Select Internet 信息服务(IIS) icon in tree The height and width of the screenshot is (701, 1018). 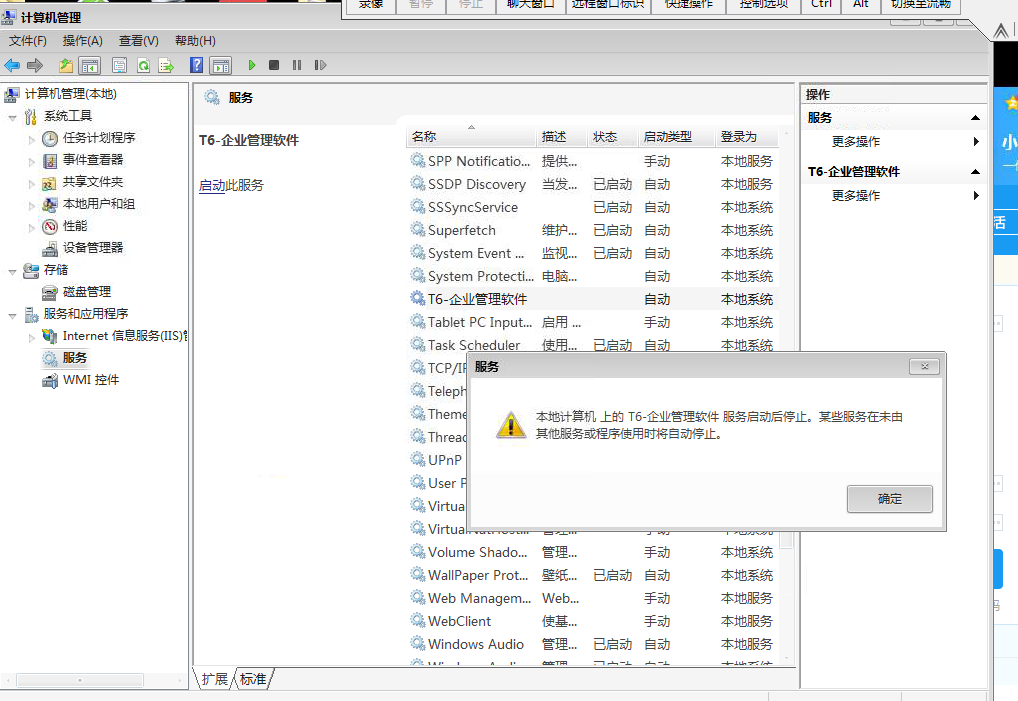coord(50,336)
